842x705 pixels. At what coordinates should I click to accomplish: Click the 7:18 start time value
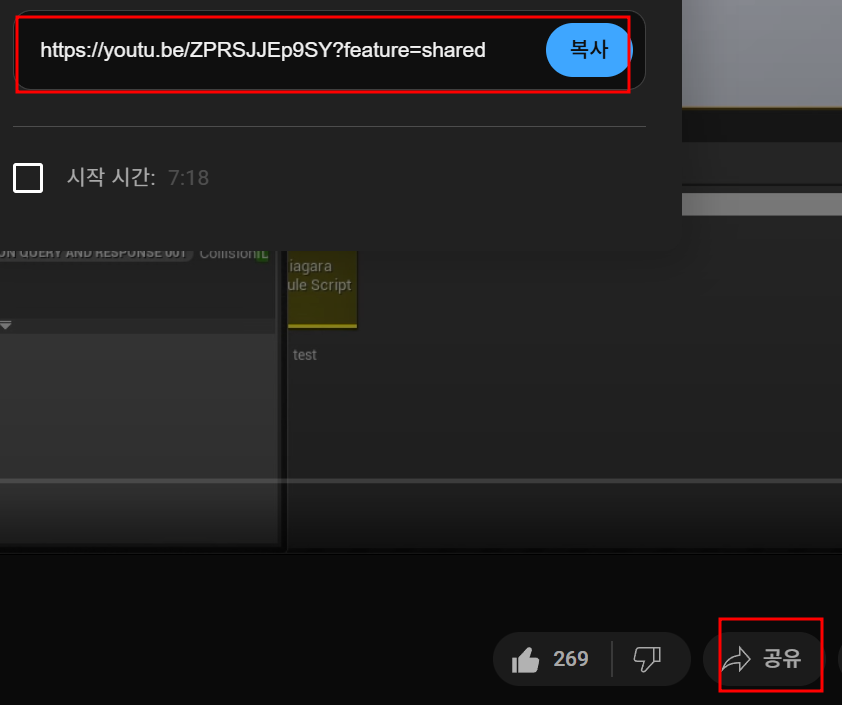click(188, 178)
